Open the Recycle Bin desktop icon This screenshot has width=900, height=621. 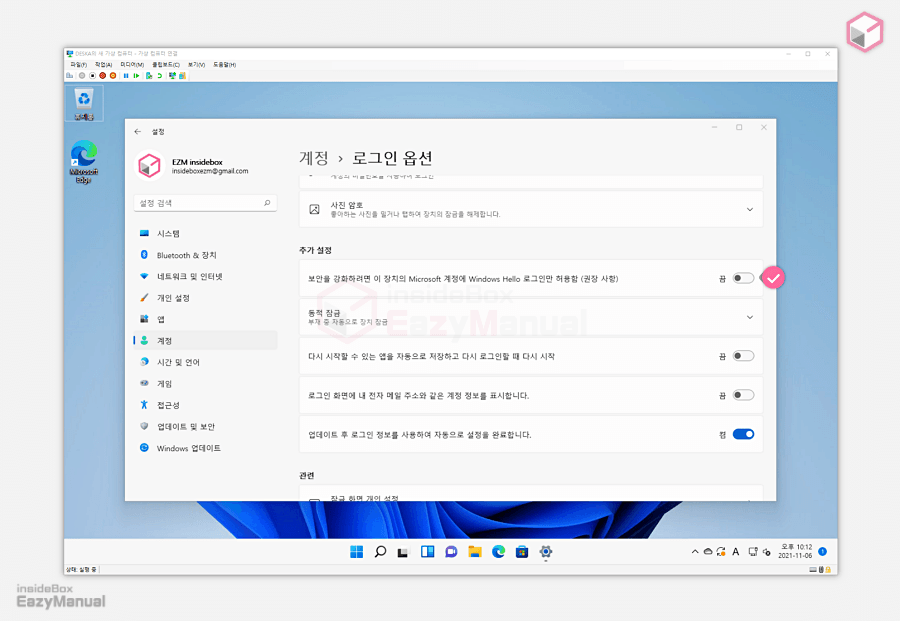pos(84,103)
